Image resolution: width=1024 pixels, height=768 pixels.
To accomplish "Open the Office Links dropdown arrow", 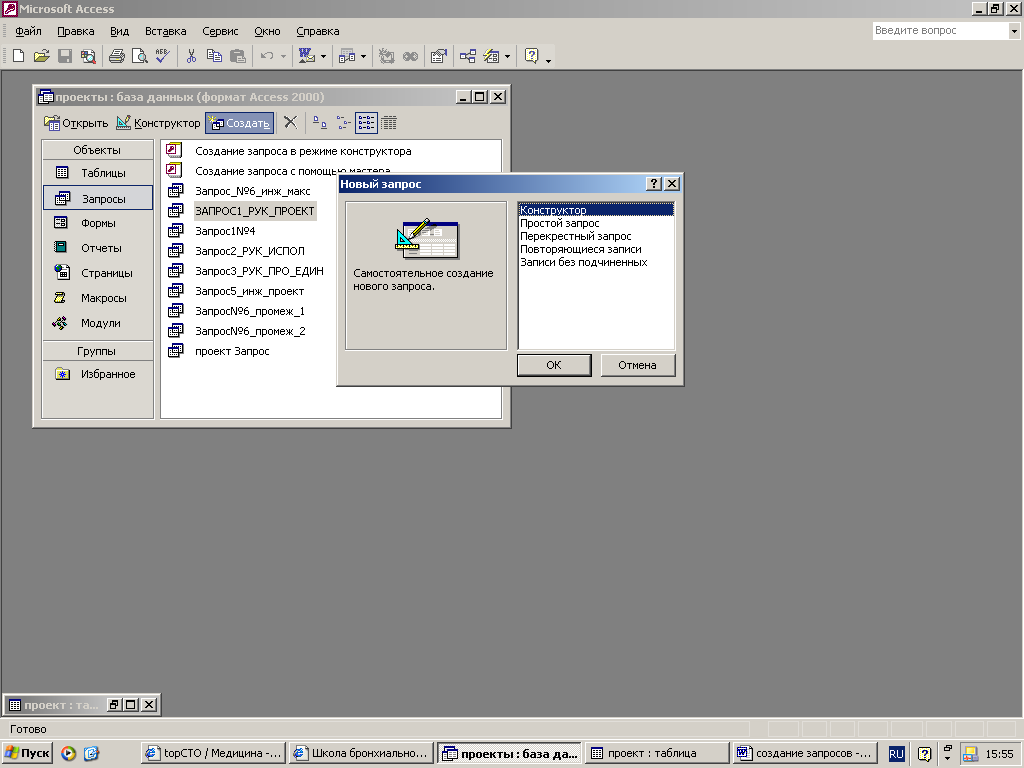I will (323, 57).
